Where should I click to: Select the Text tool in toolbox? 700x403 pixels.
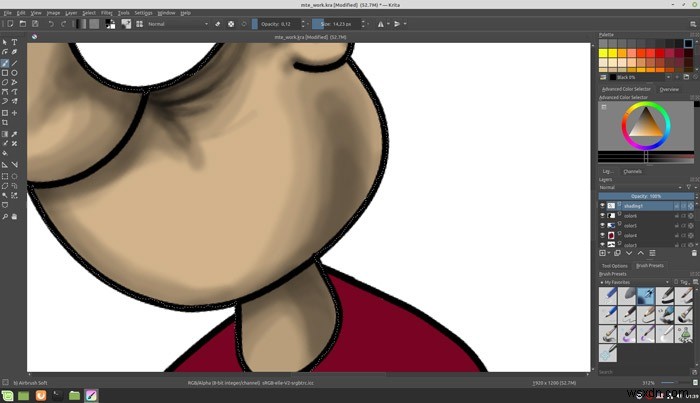[x=14, y=42]
